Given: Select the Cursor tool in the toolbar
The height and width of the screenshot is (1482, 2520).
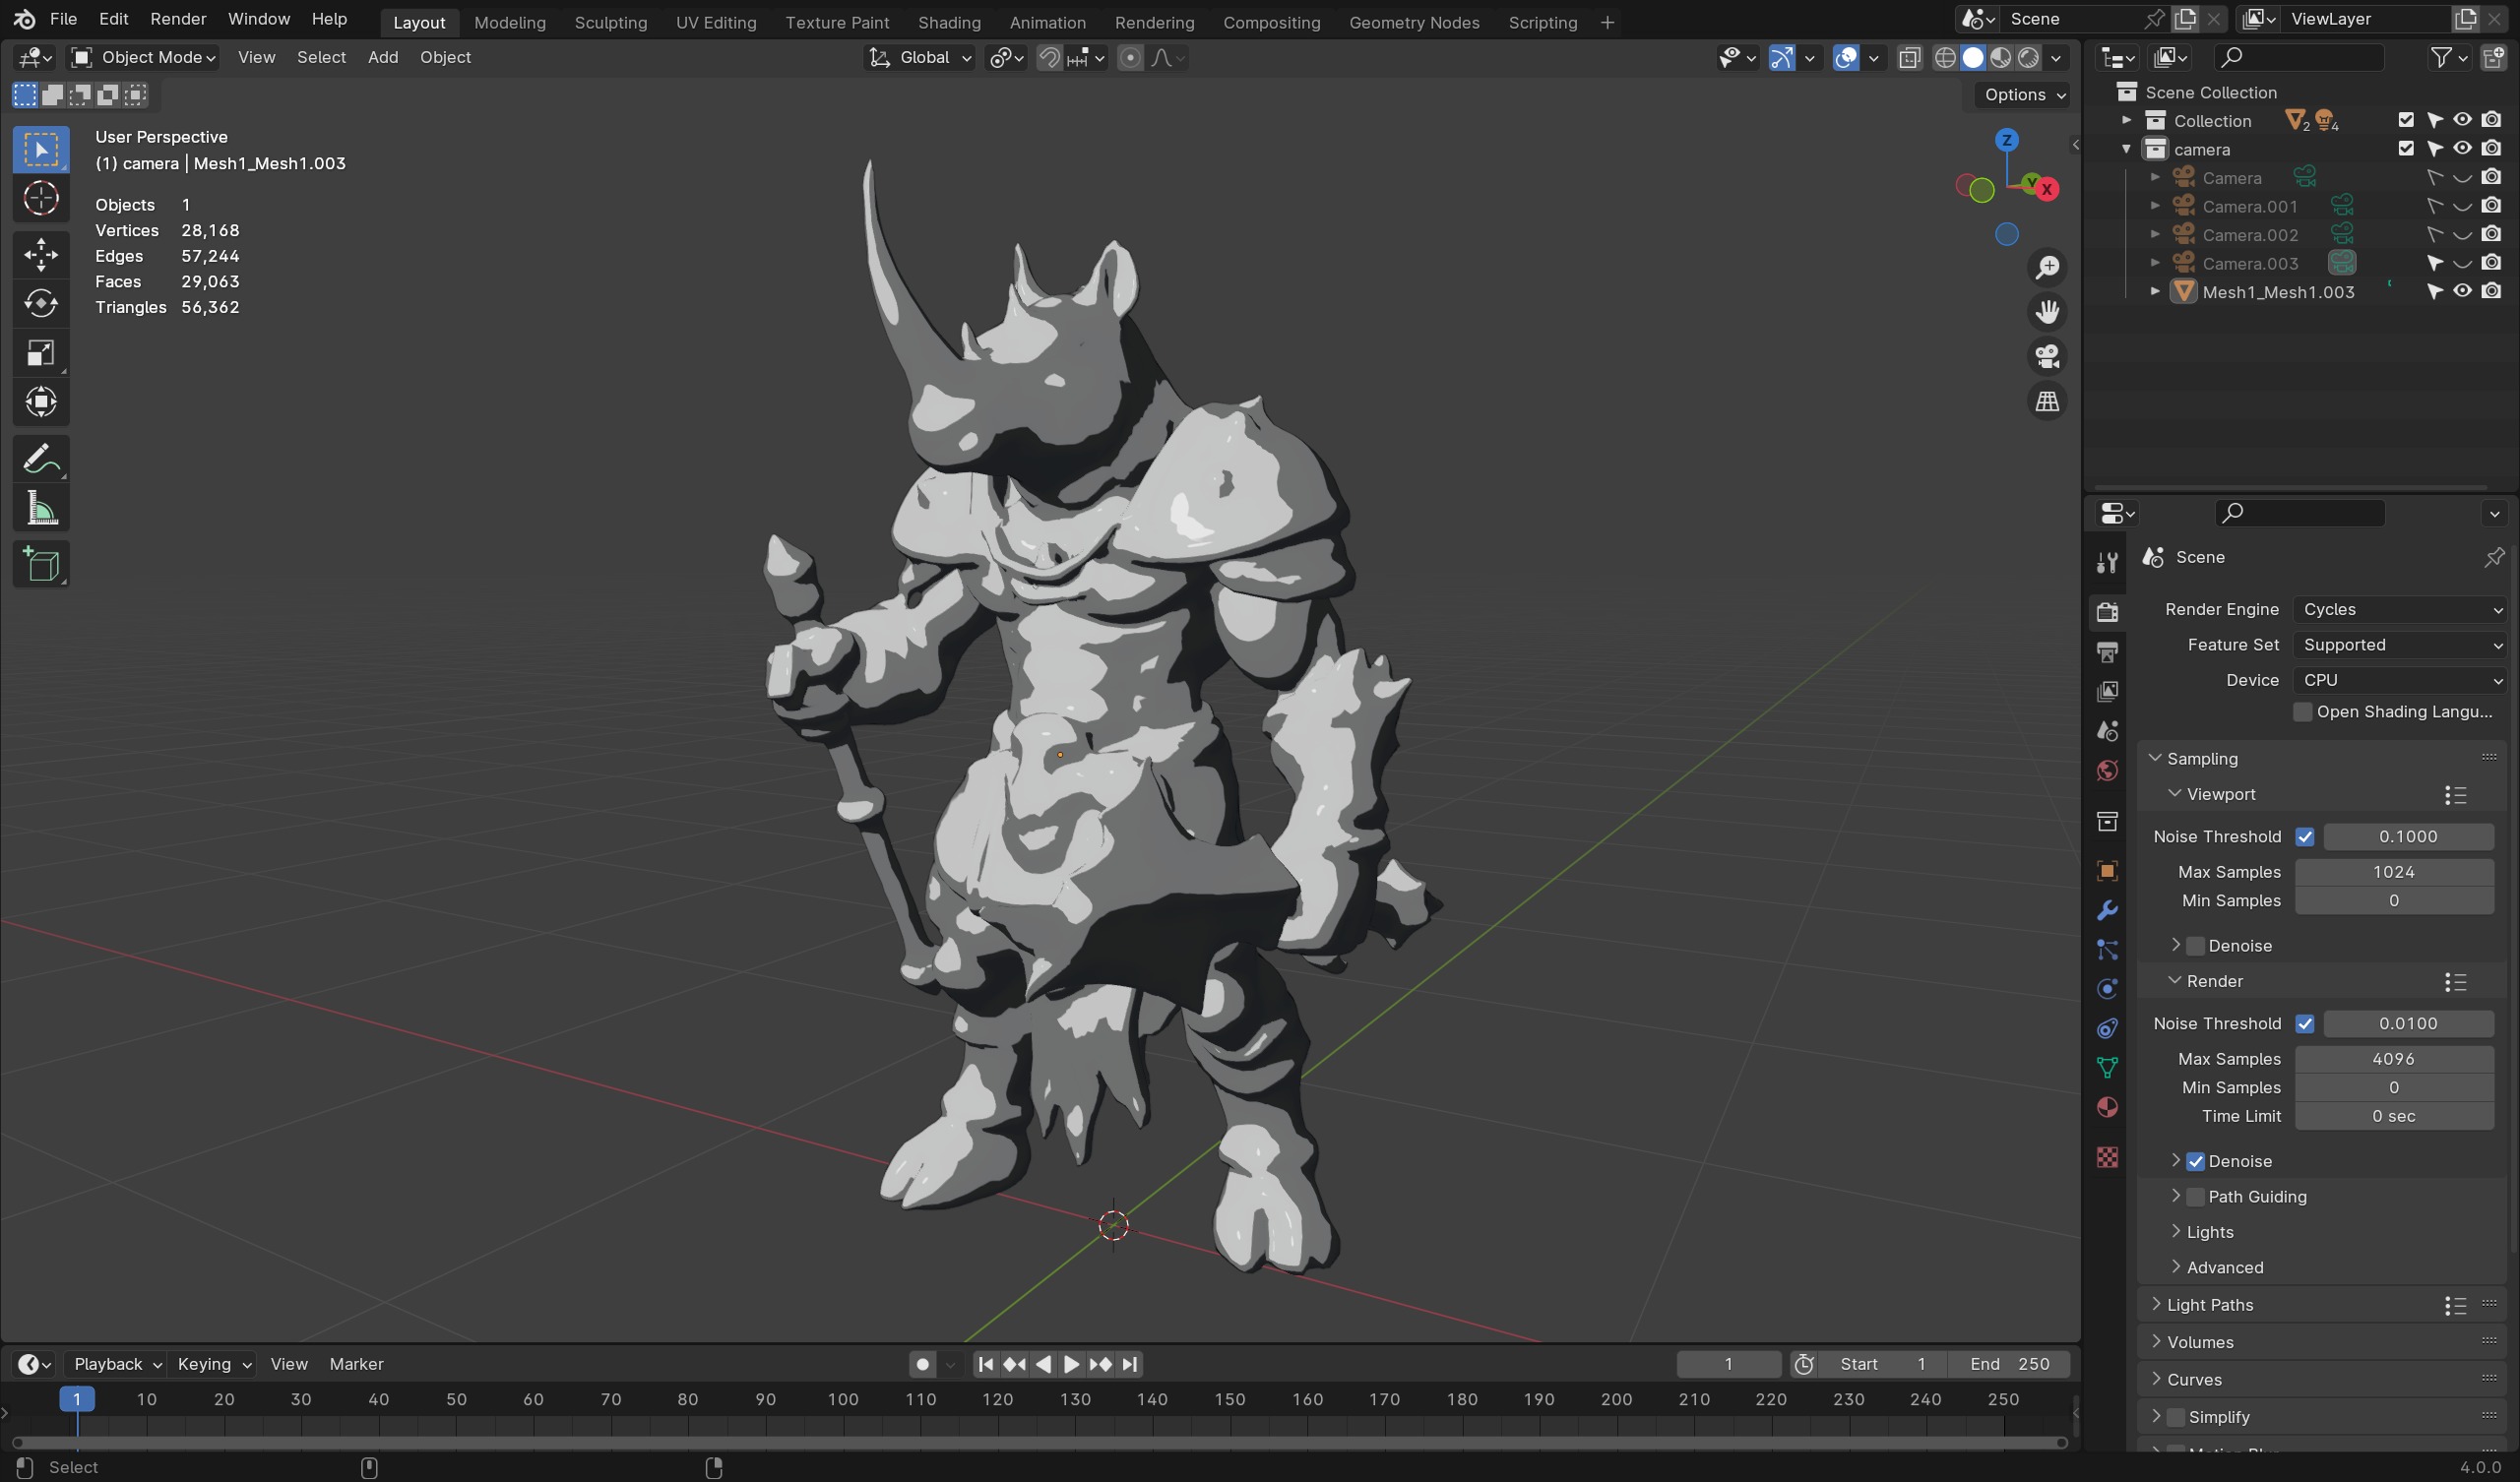Looking at the screenshot, I should pyautogui.click(x=41, y=198).
